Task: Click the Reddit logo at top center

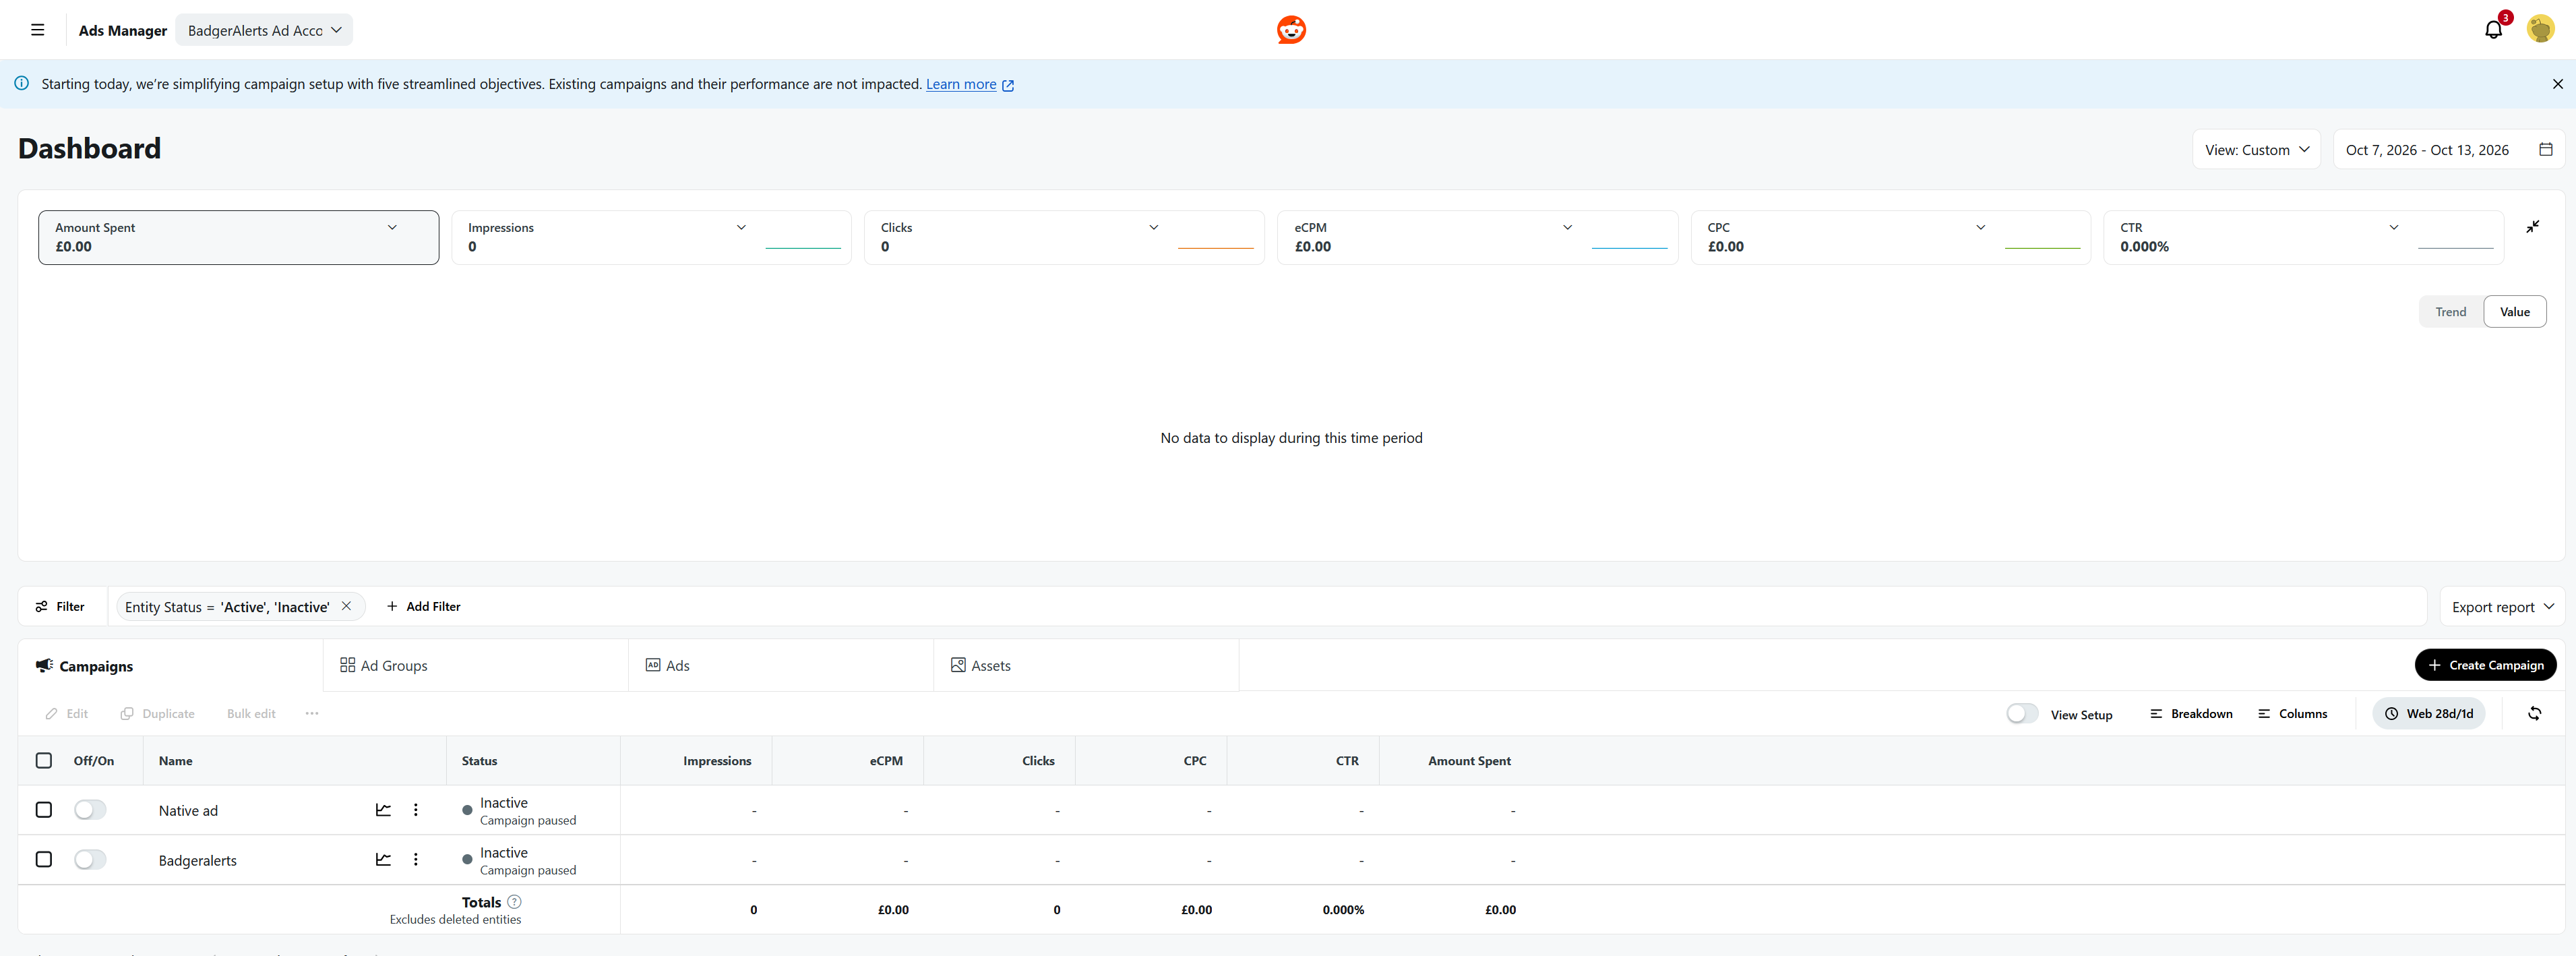Action: tap(1291, 30)
